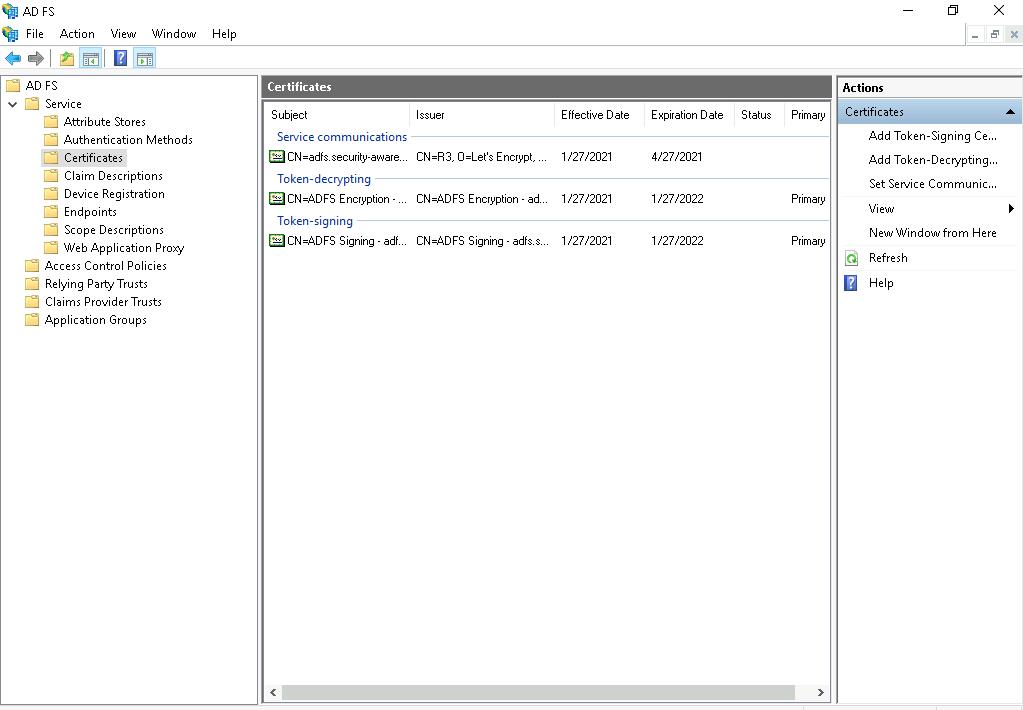Click the Up one level folder icon
The width and height of the screenshot is (1023, 710).
point(66,59)
